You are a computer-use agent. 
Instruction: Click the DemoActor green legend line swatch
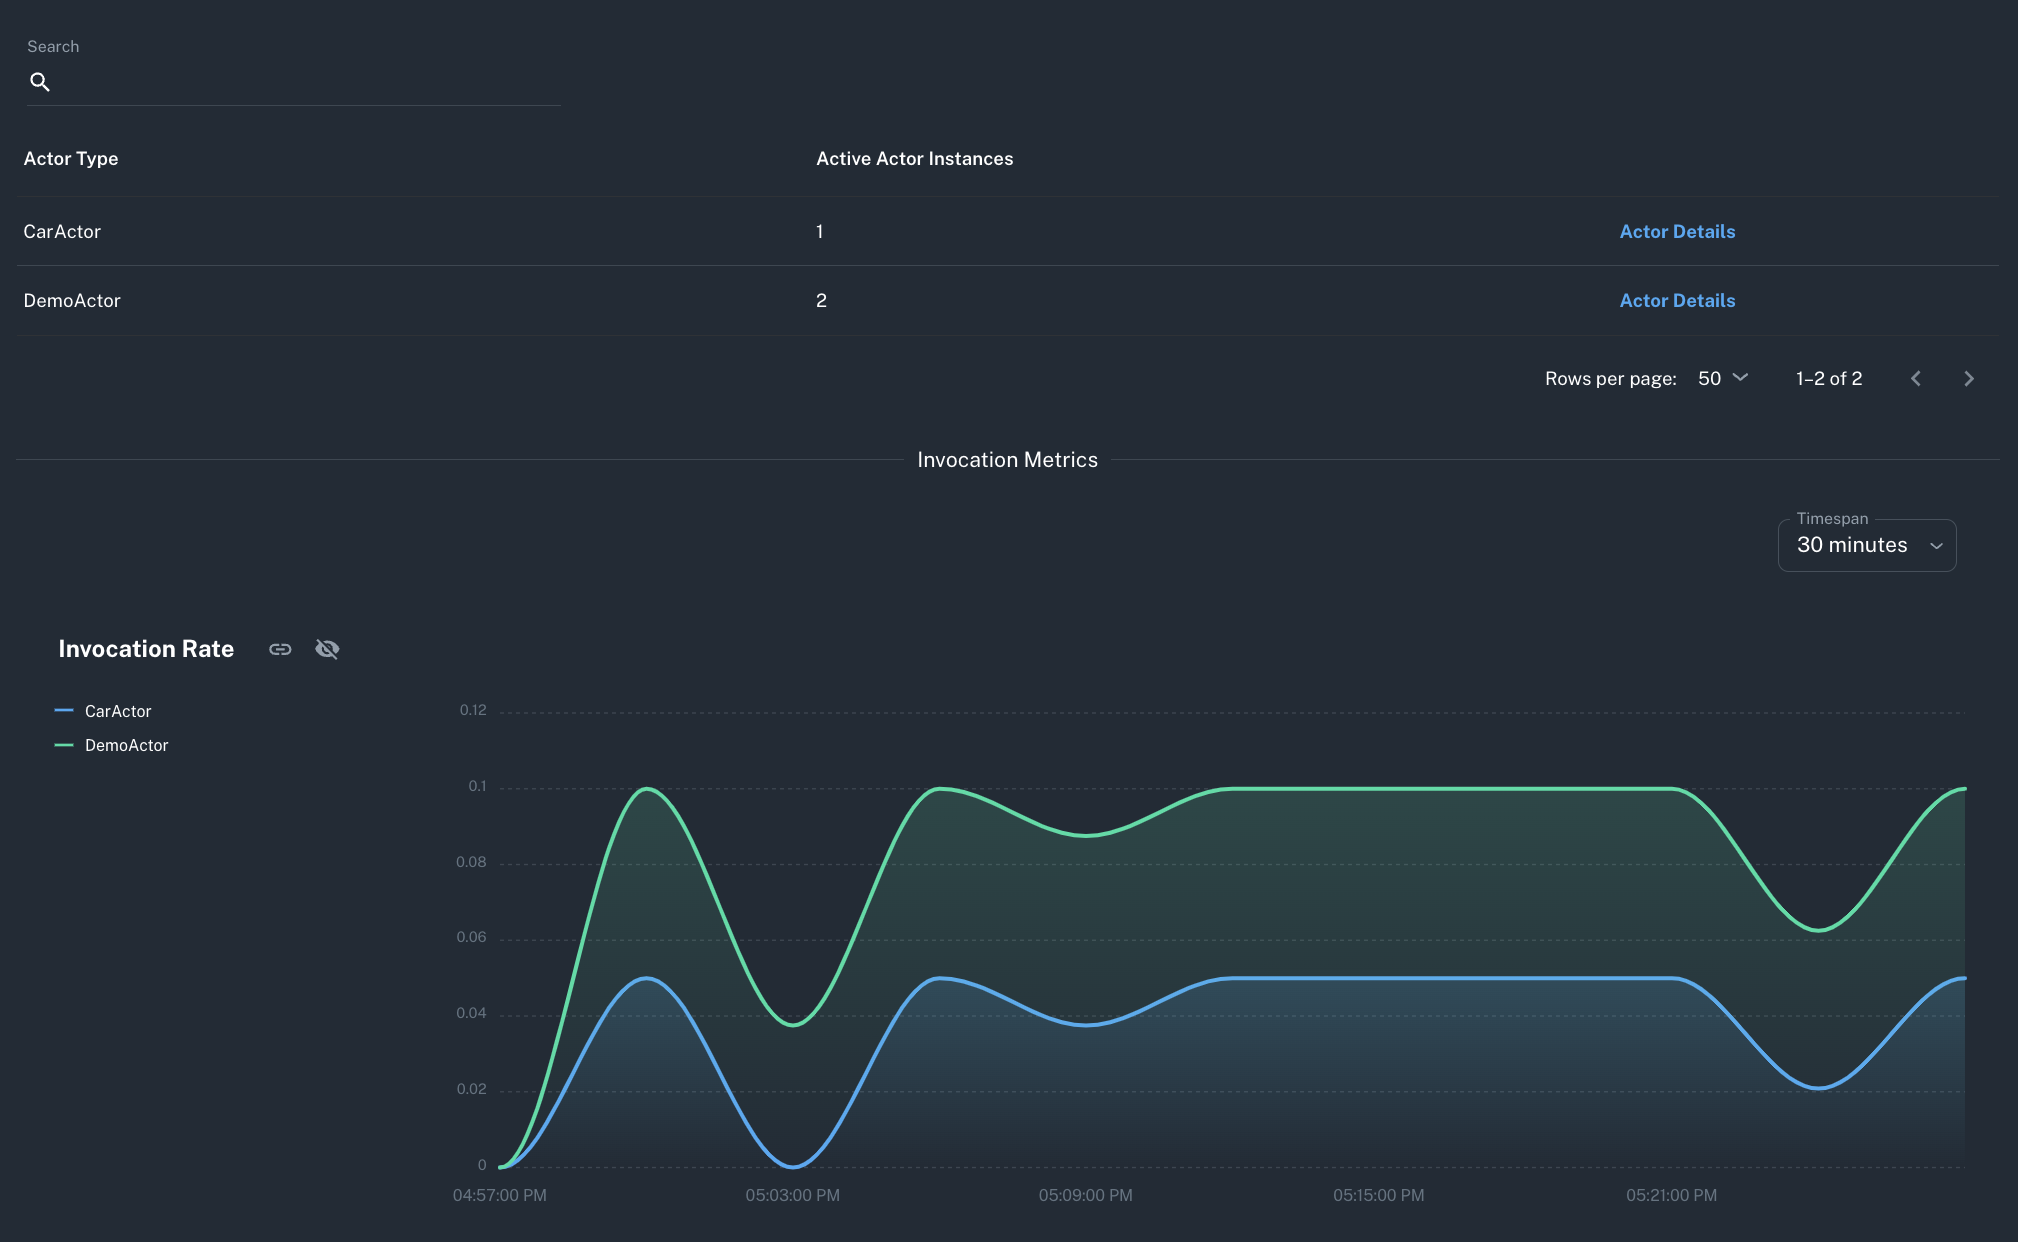64,745
